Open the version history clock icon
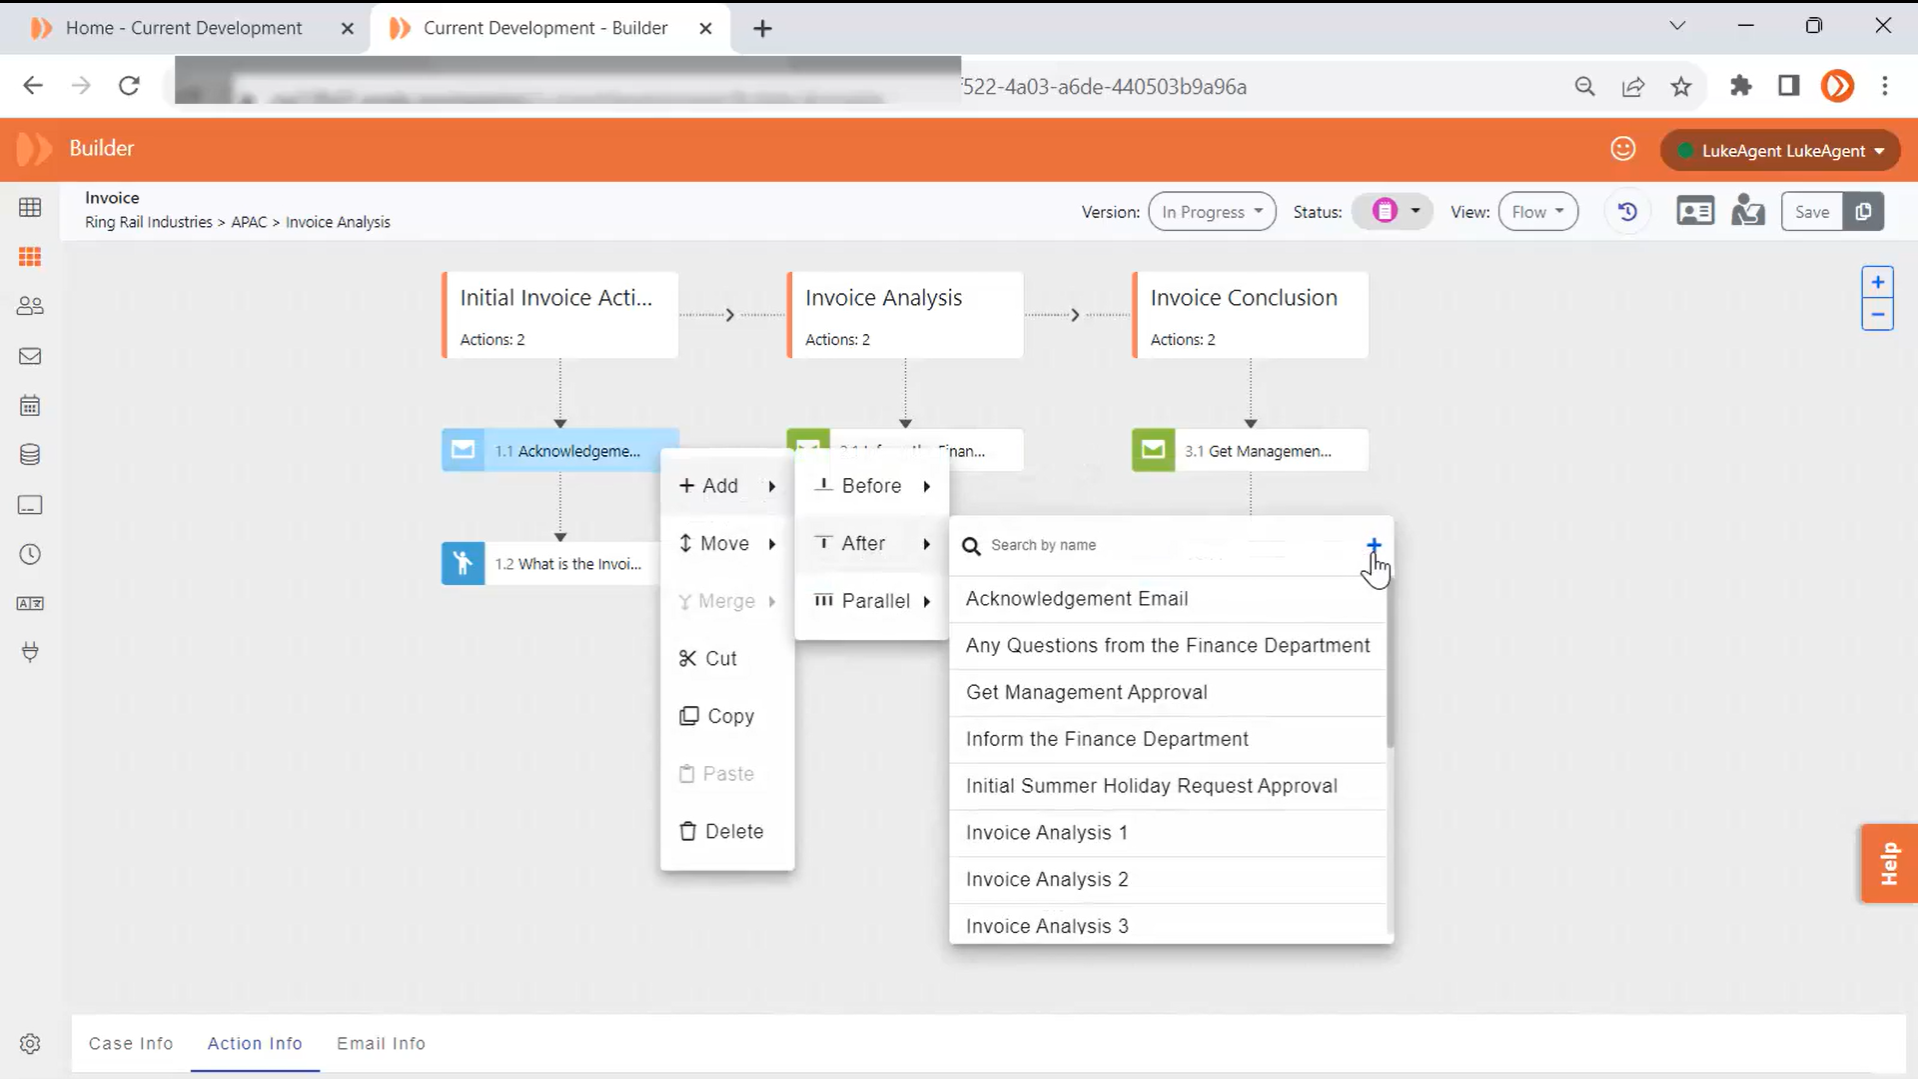Screen dimensions: 1918x1079 pyautogui.click(x=1627, y=212)
